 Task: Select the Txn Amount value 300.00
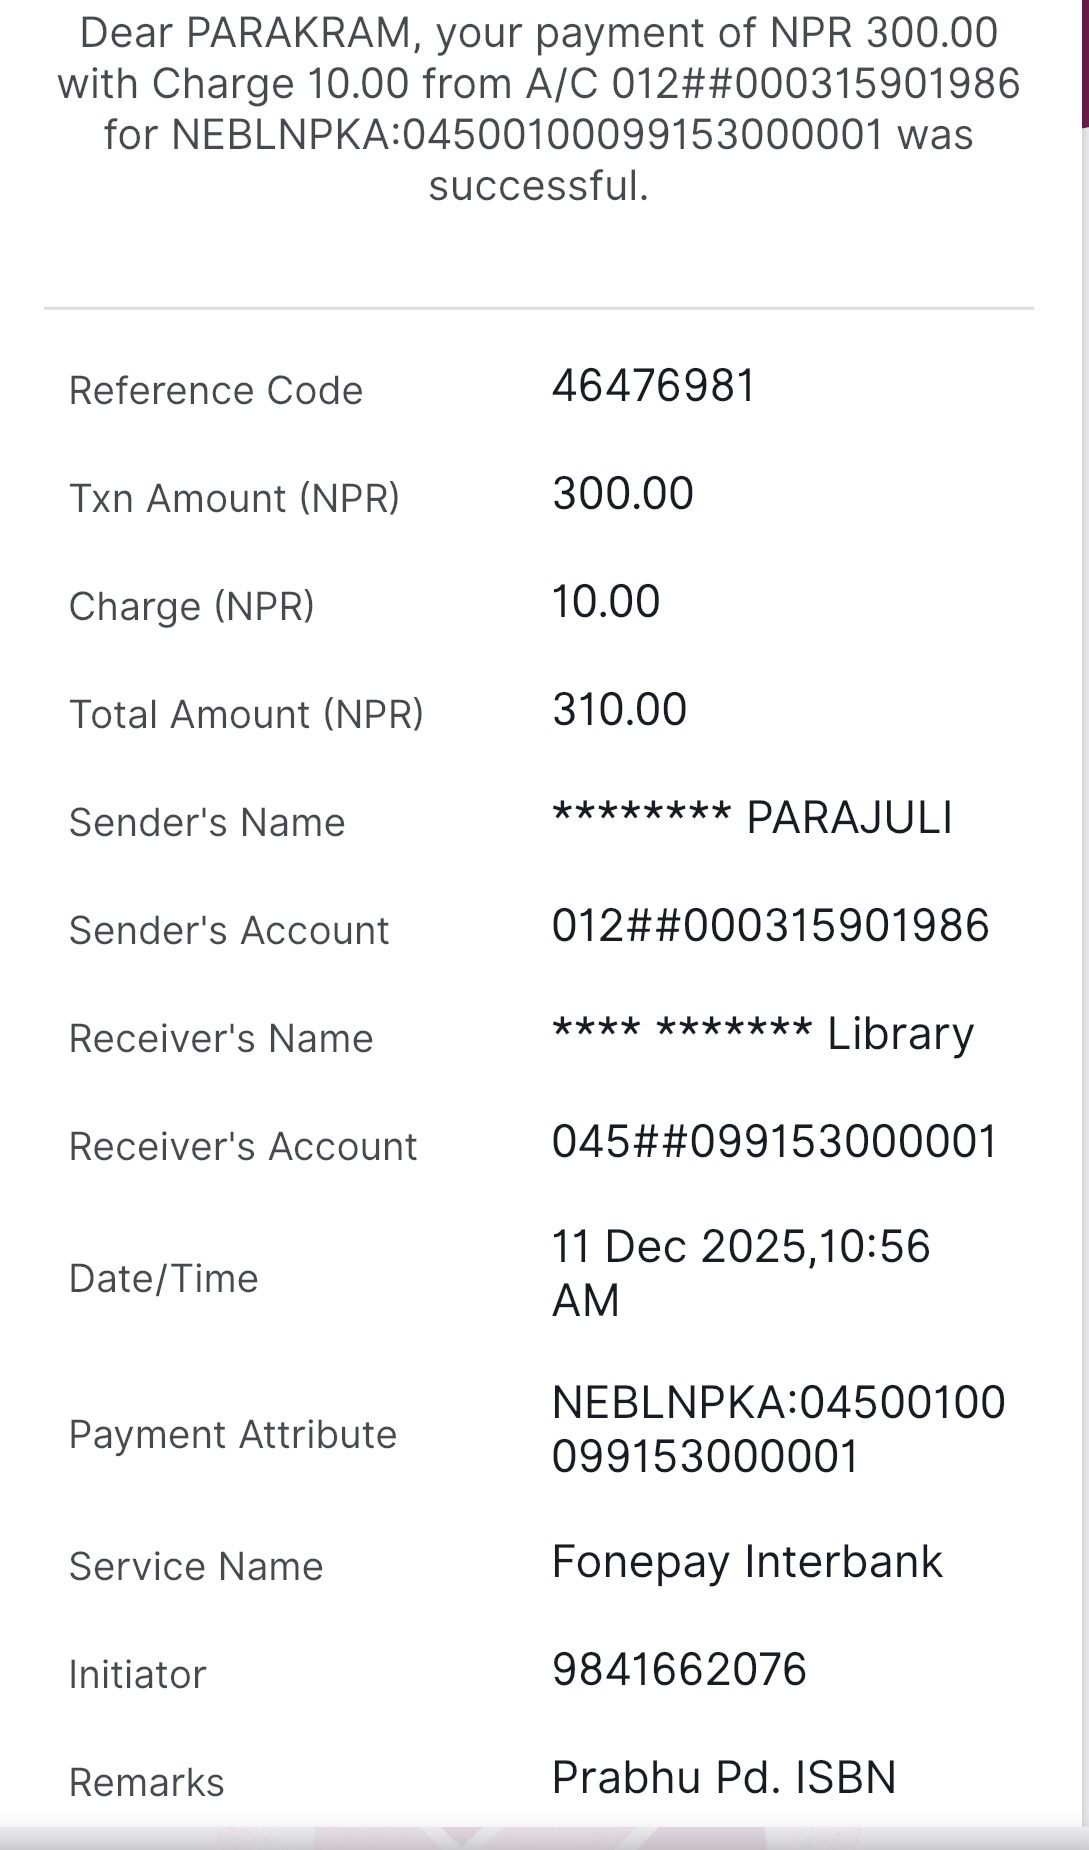[622, 494]
